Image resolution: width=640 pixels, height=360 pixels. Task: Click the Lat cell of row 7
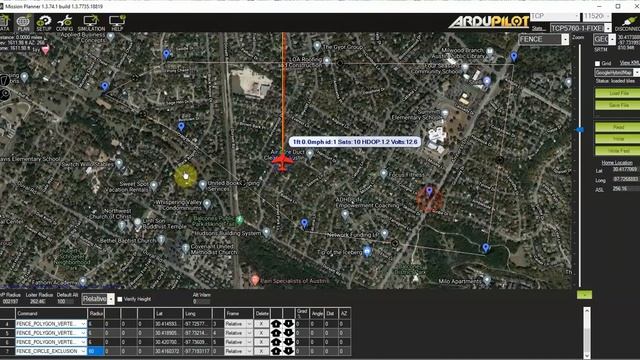[x=168, y=351]
